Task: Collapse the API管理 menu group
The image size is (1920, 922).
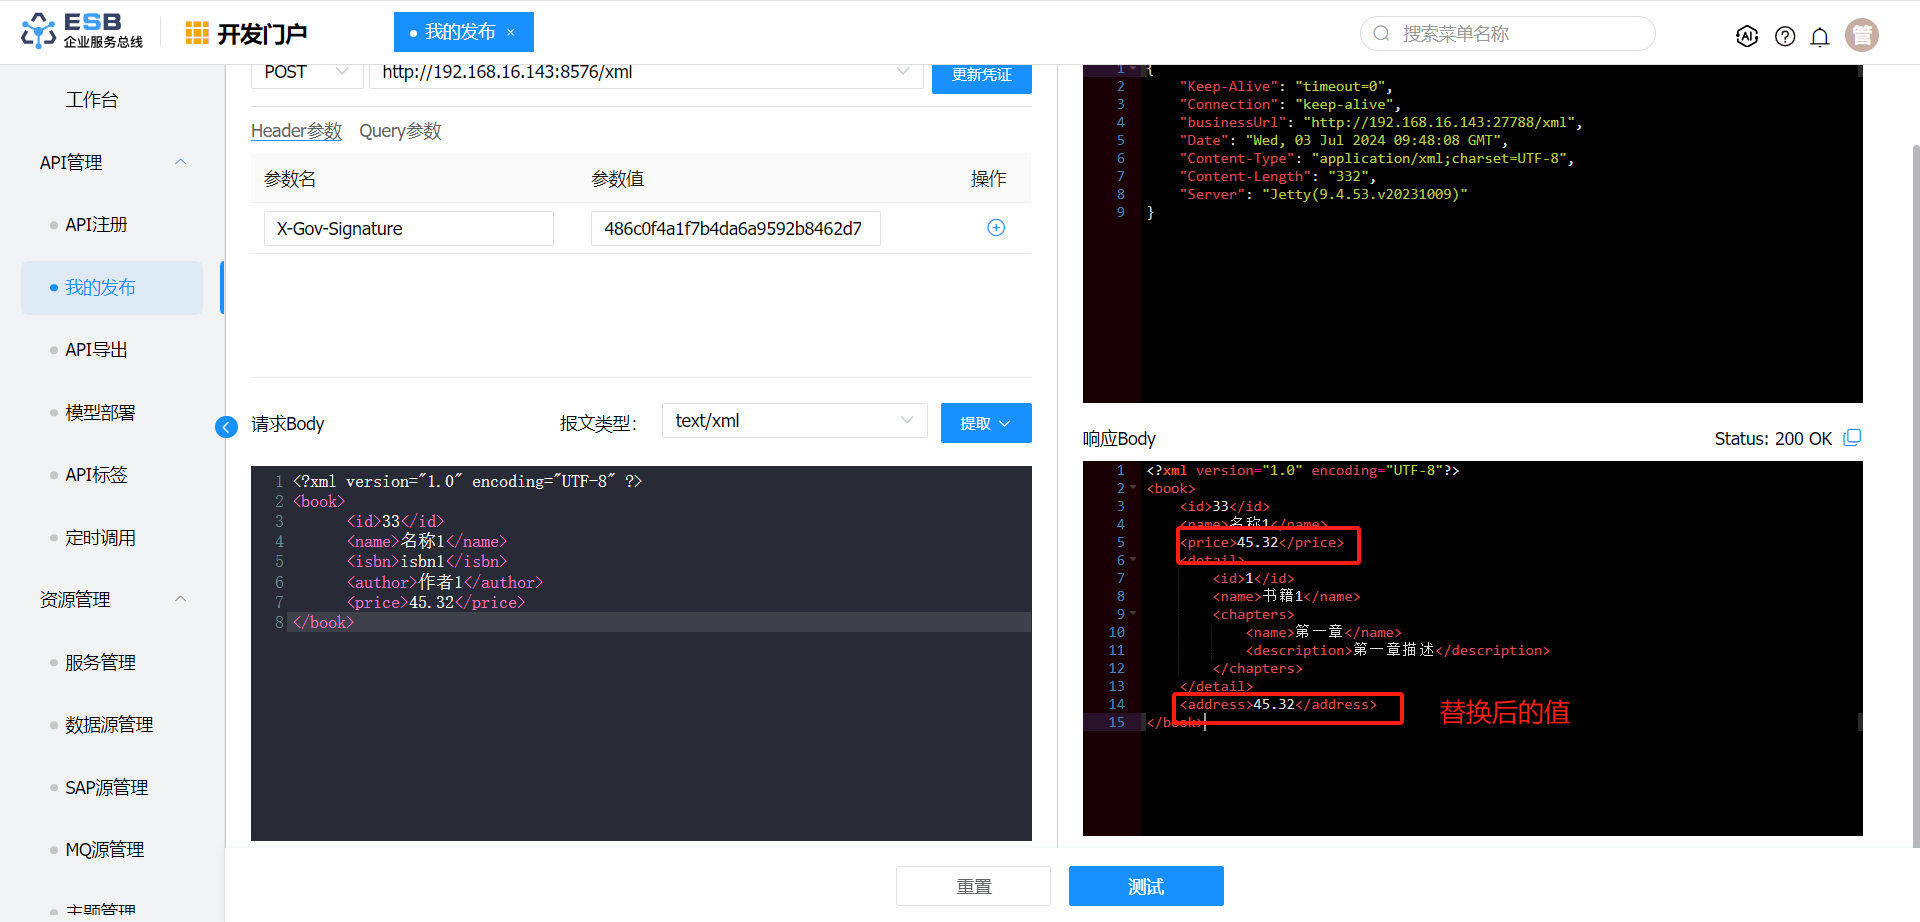Action: click(181, 162)
